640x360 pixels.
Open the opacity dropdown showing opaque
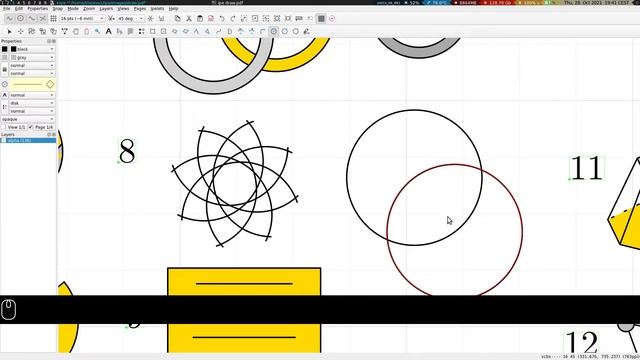pos(28,119)
